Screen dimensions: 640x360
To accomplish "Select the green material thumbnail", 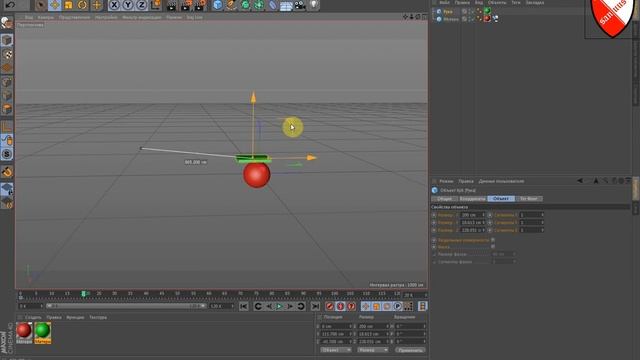I will [x=42, y=333].
